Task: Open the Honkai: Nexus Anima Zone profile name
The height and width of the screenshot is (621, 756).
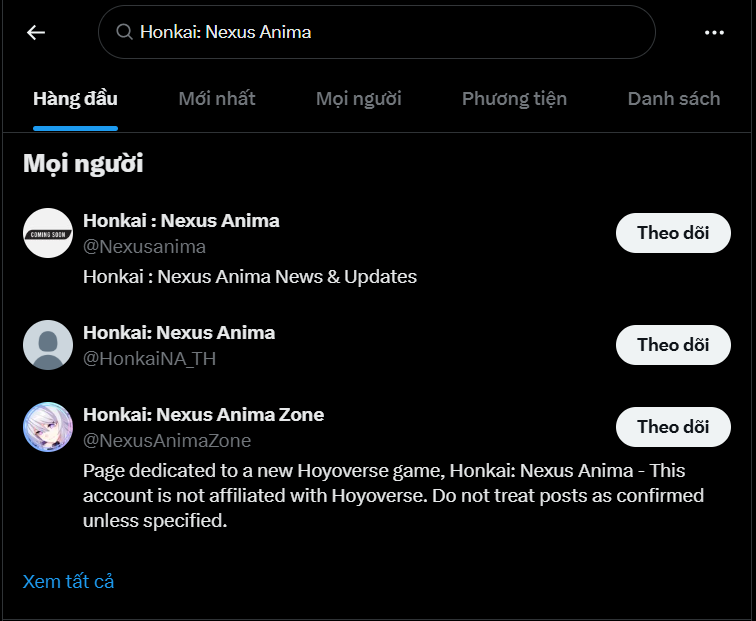Action: pos(203,414)
